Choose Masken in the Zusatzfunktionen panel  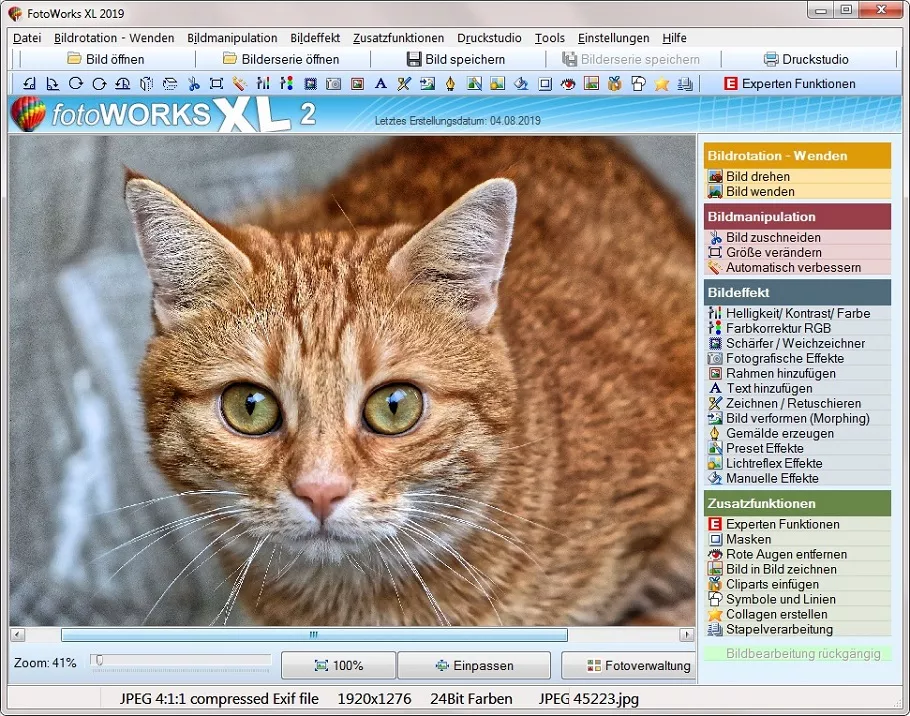point(748,540)
